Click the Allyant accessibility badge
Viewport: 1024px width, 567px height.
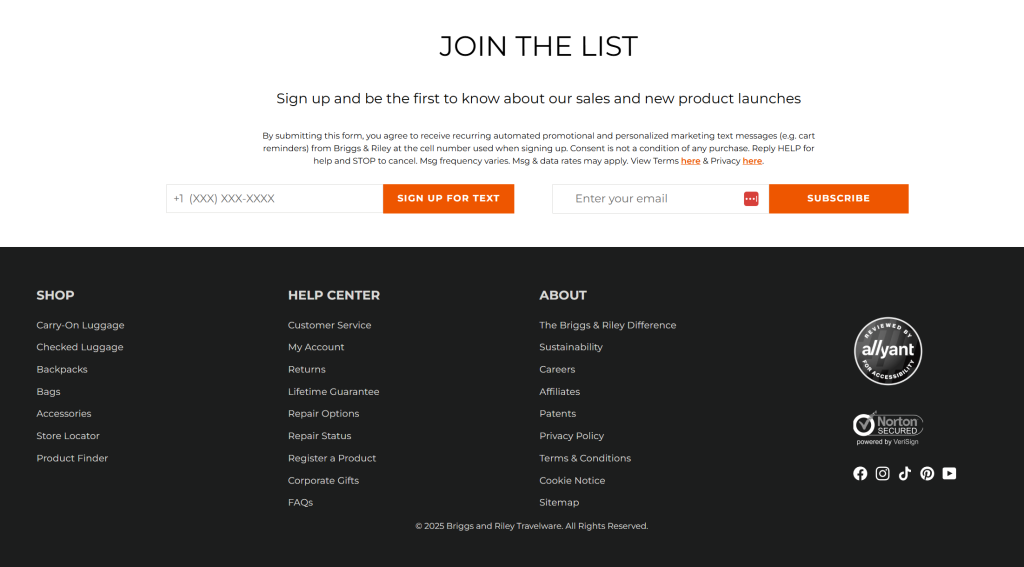pyautogui.click(x=887, y=351)
